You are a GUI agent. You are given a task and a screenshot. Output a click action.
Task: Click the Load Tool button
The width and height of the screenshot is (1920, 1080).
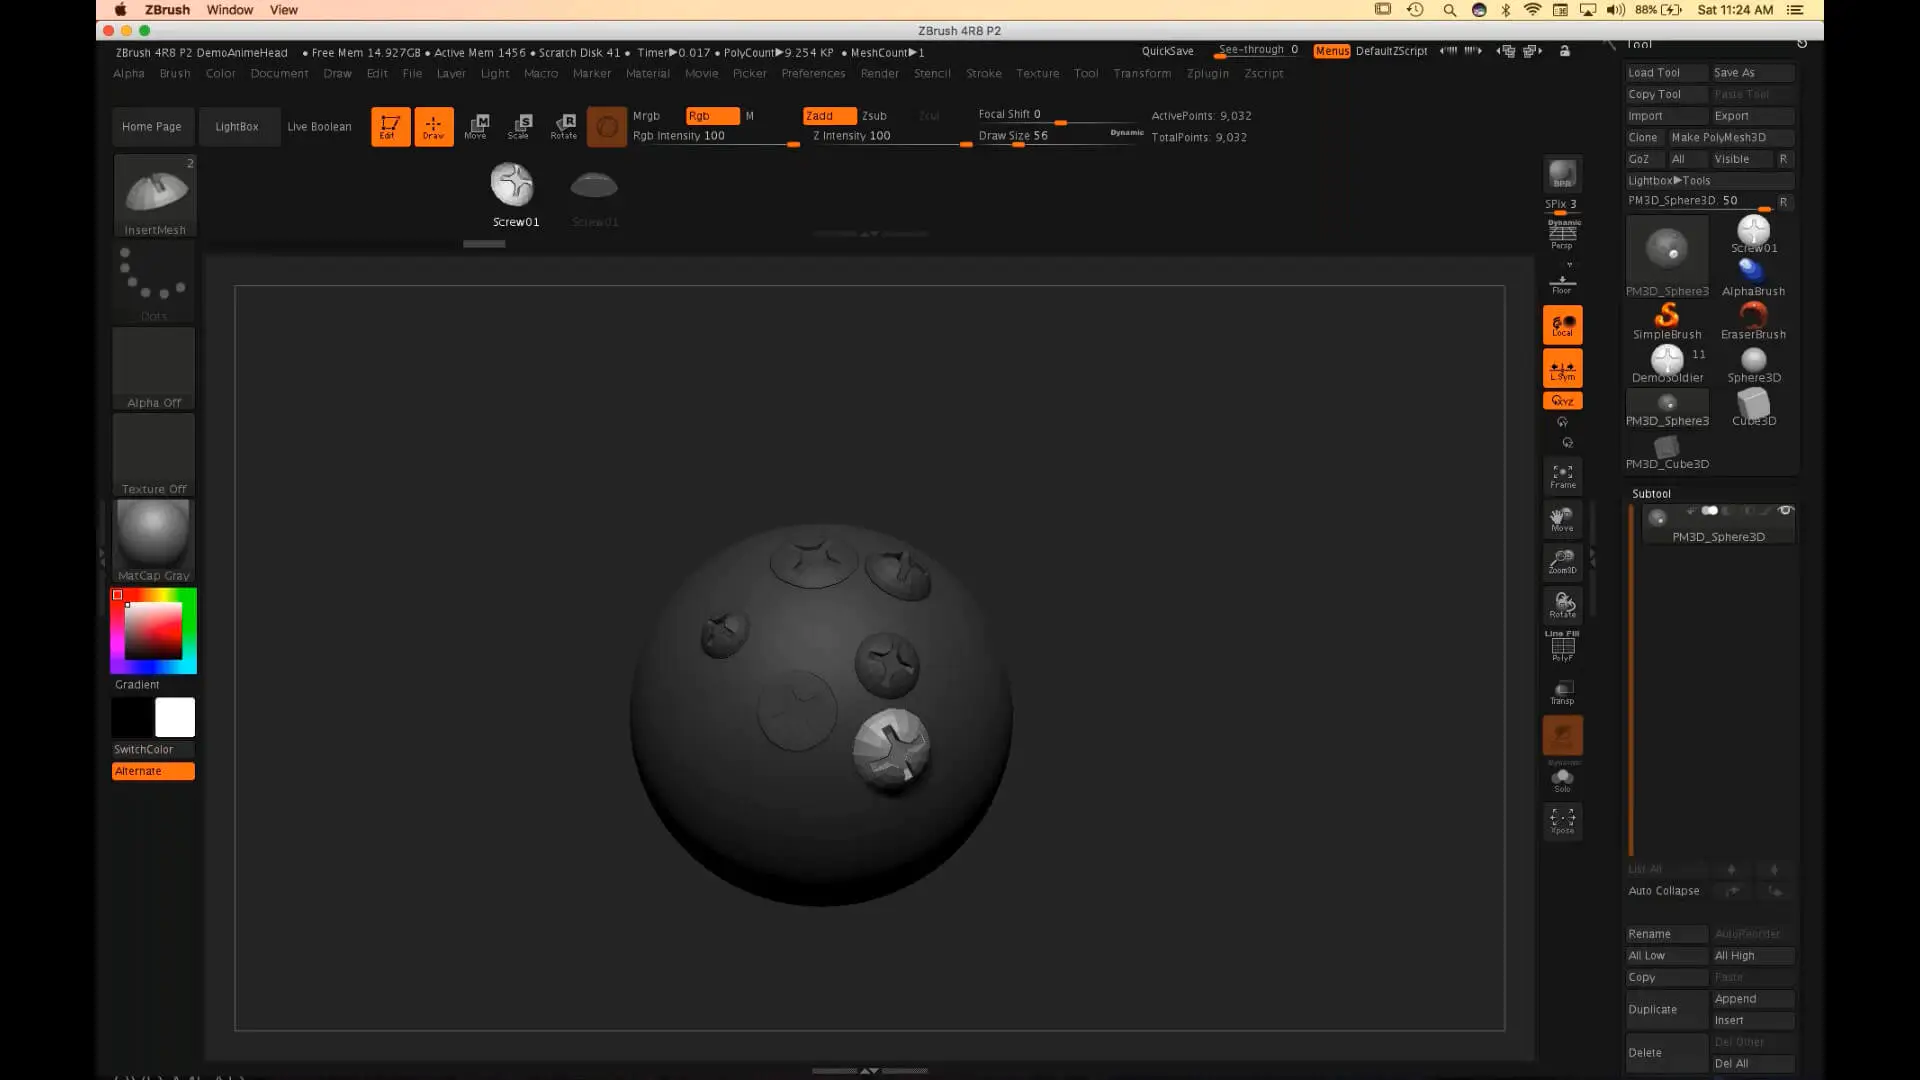click(1666, 73)
